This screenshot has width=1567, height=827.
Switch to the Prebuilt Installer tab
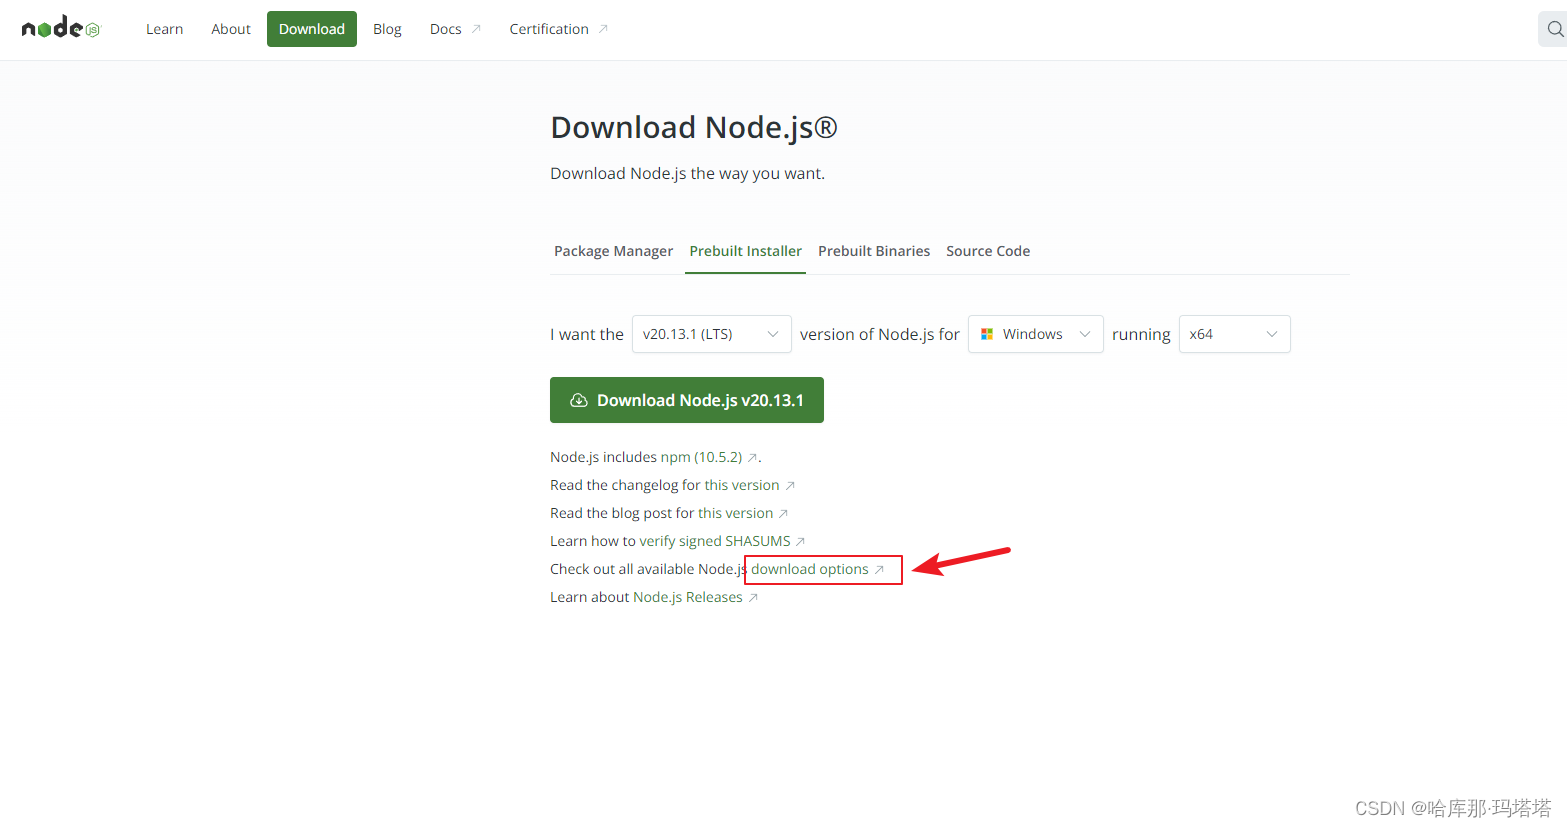point(745,251)
